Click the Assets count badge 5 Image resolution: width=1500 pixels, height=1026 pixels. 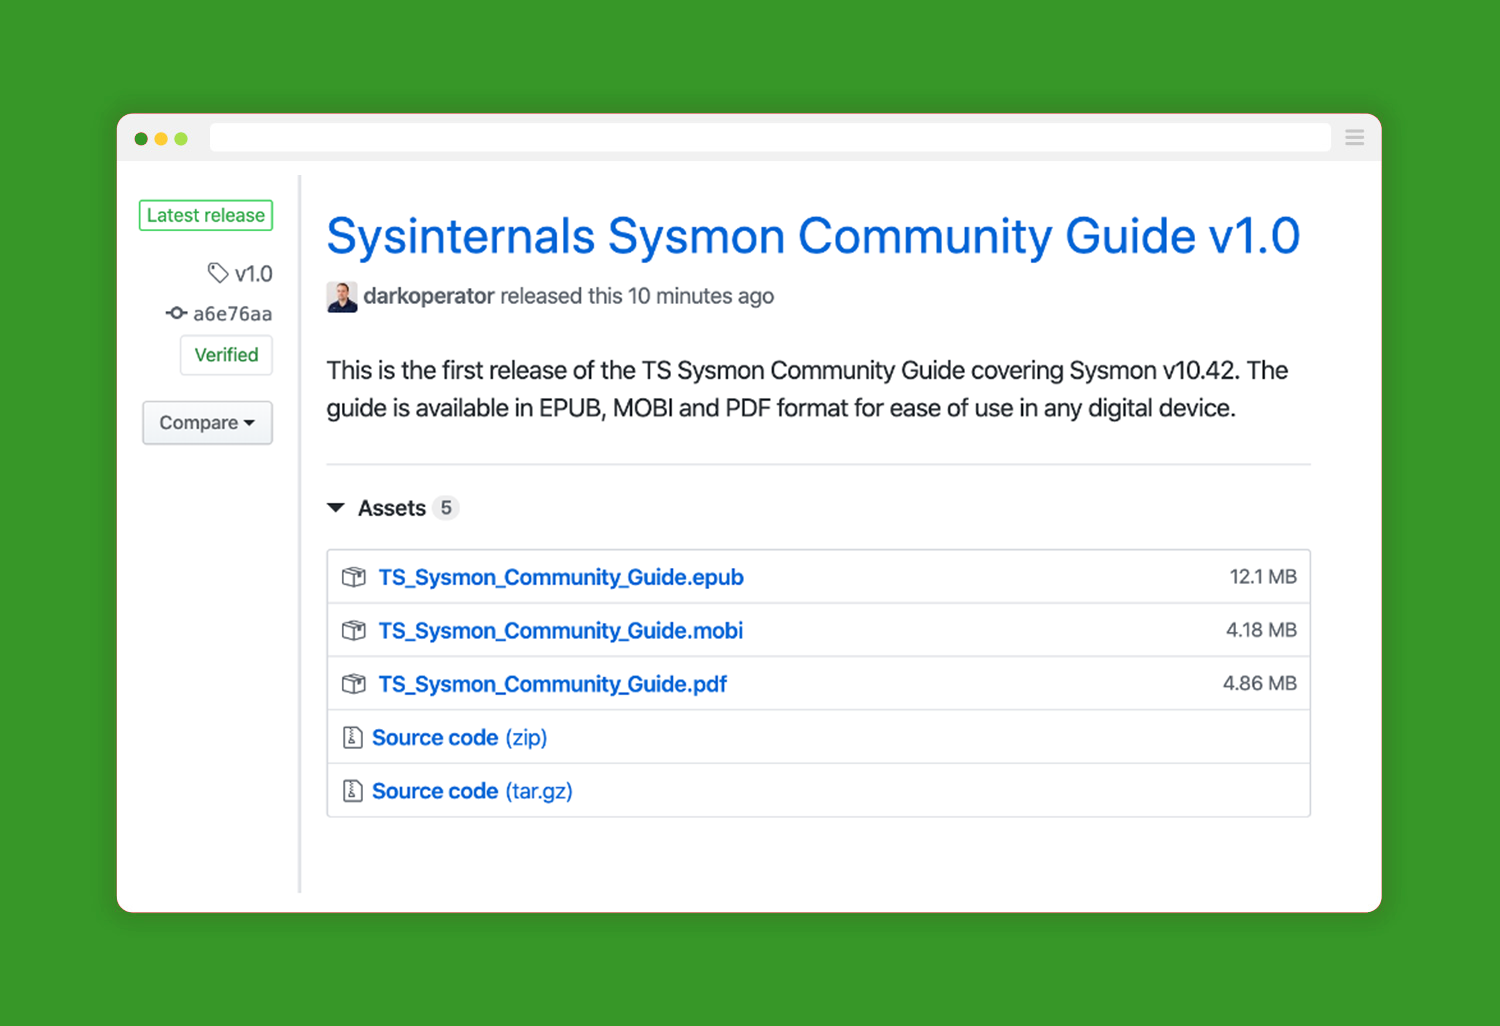pyautogui.click(x=446, y=508)
